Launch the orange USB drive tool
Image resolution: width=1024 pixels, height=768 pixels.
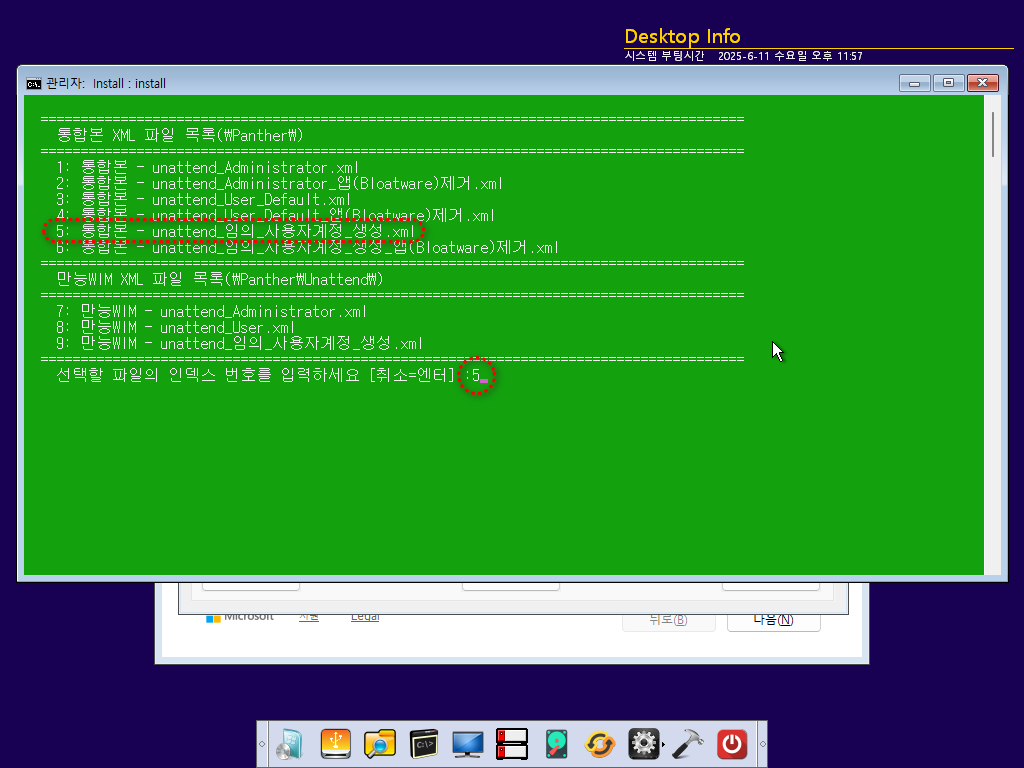(336, 744)
